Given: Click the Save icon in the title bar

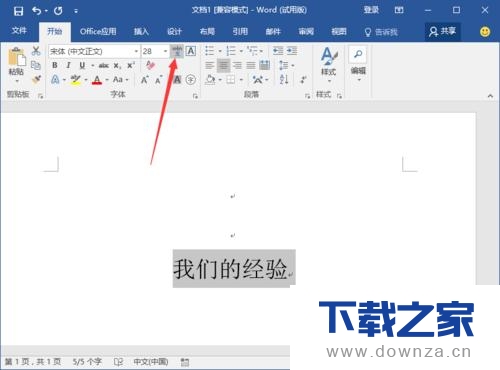Looking at the screenshot, I should [18, 11].
